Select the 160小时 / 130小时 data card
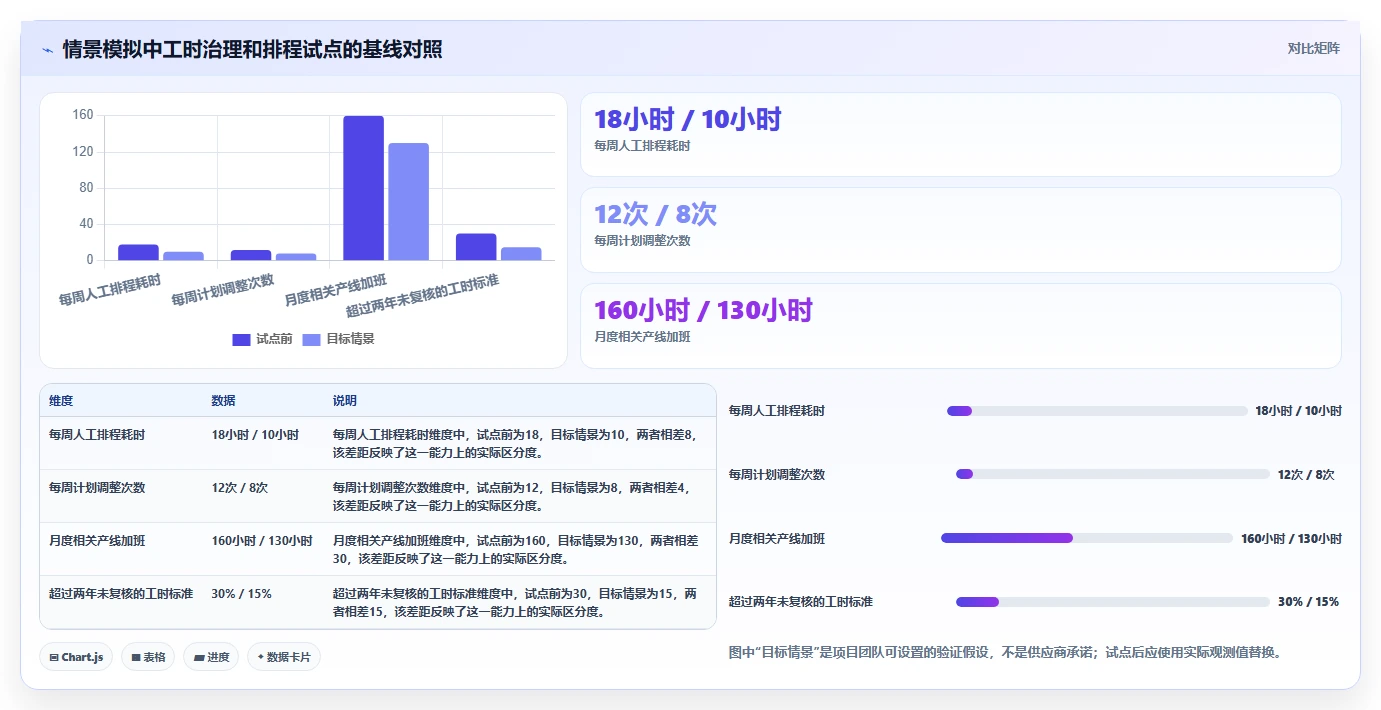The image size is (1381, 710). tap(960, 326)
